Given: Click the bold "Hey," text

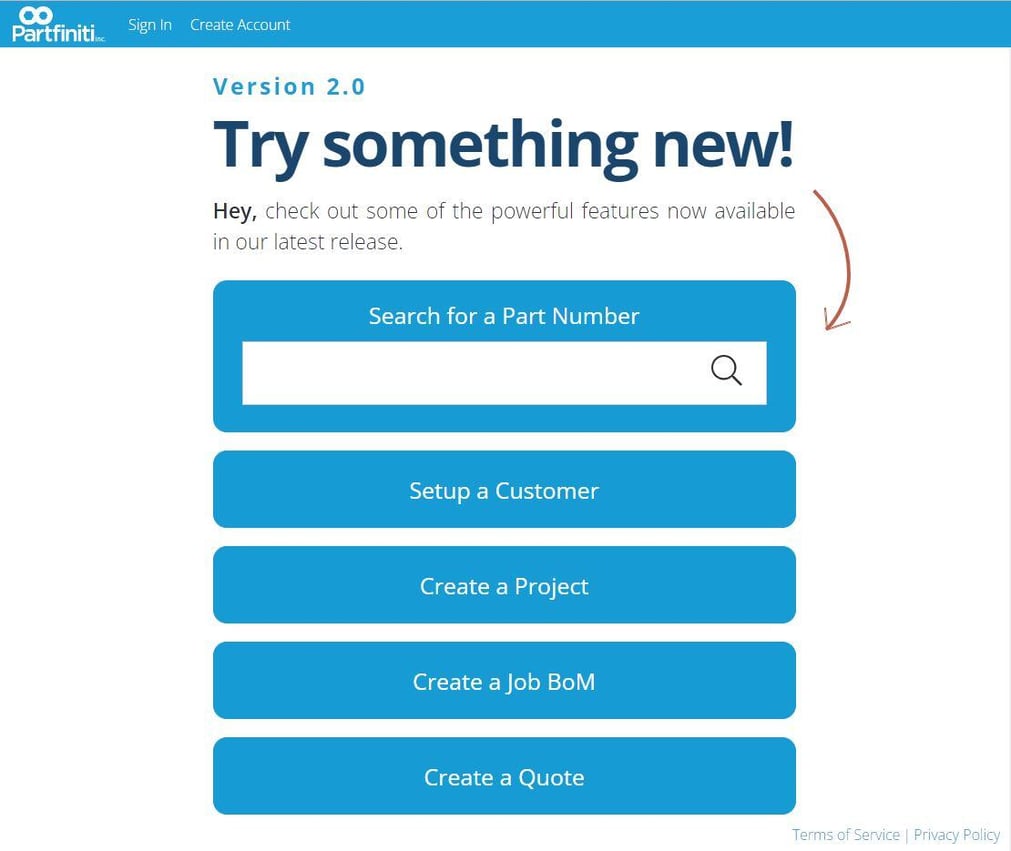Looking at the screenshot, I should coord(235,211).
